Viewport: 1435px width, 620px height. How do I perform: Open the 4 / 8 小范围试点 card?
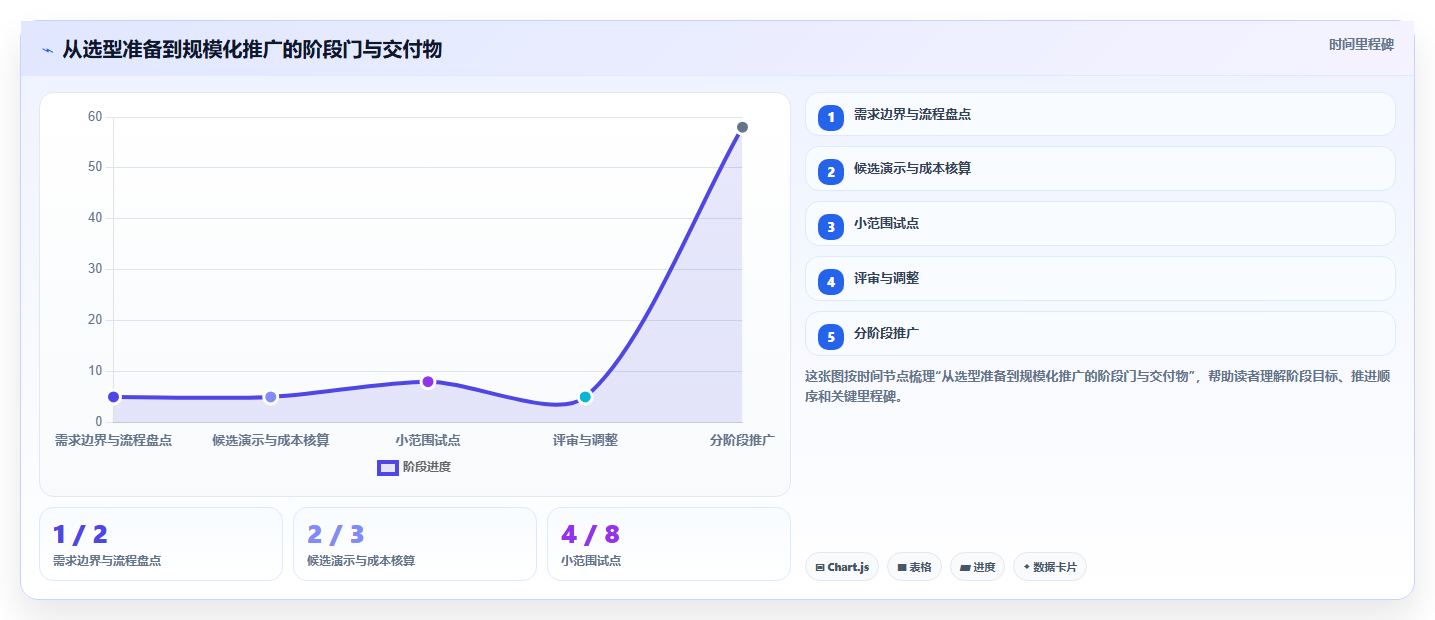(669, 544)
